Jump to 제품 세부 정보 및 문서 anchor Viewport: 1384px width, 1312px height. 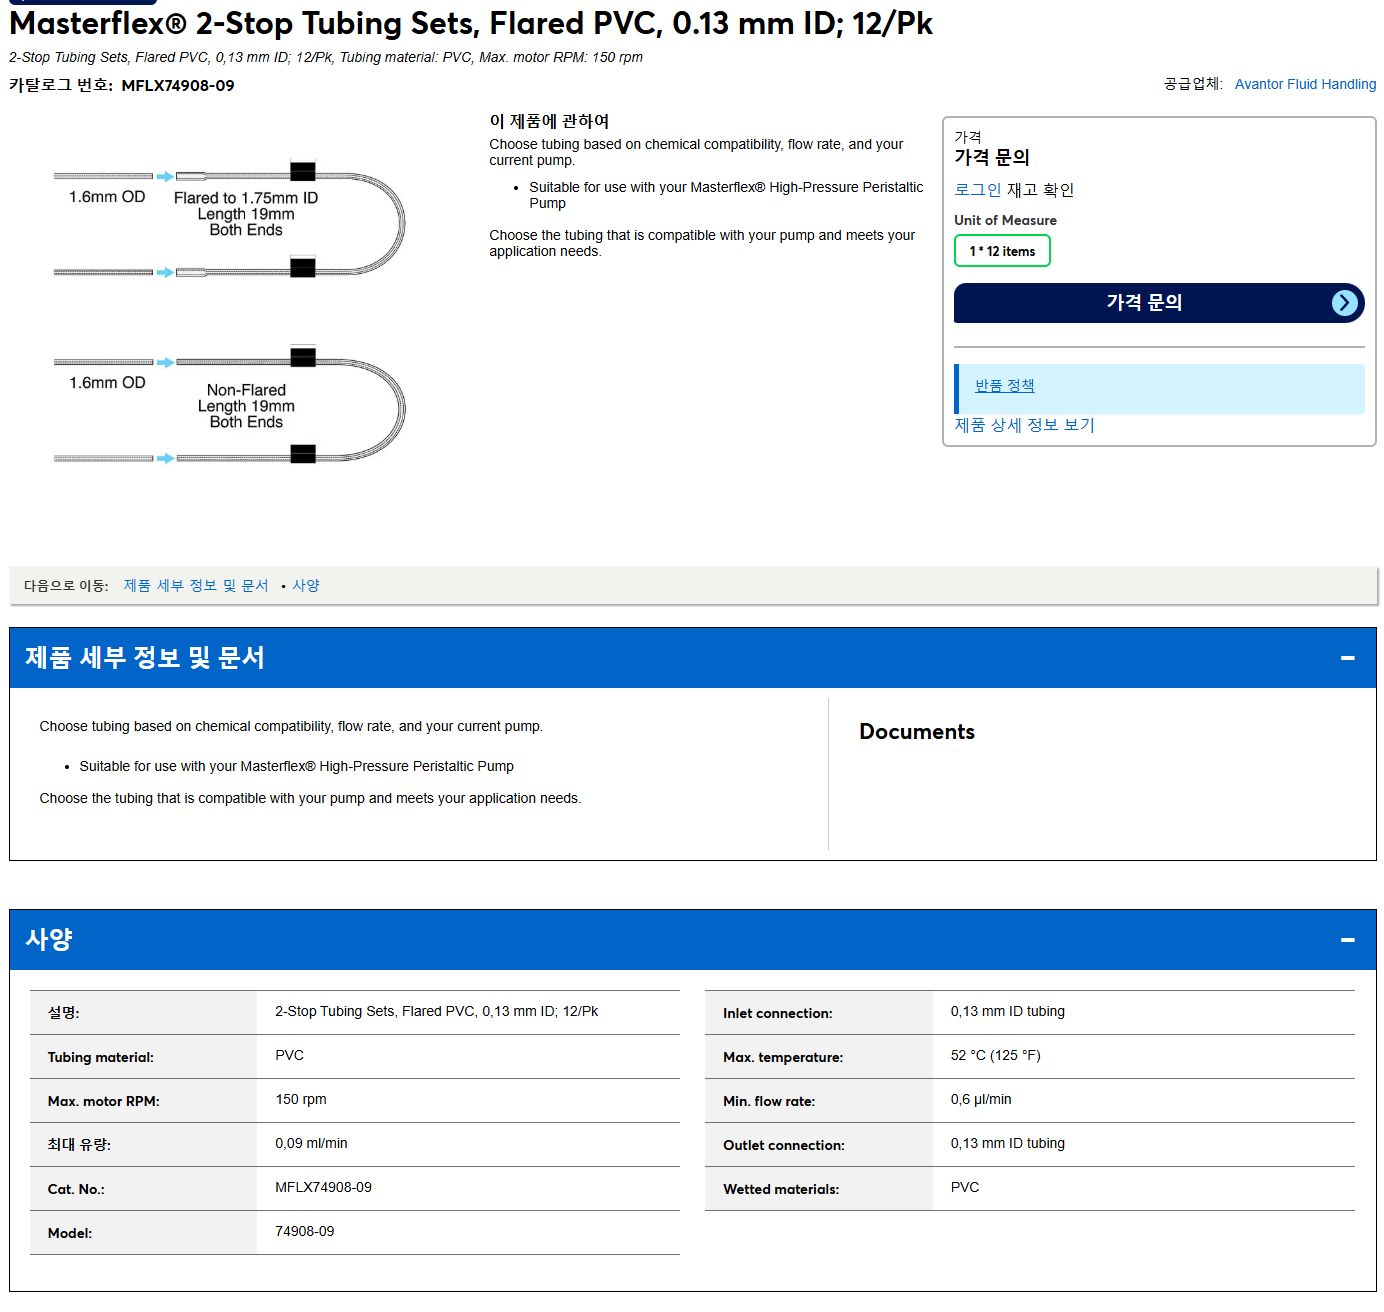click(x=196, y=586)
